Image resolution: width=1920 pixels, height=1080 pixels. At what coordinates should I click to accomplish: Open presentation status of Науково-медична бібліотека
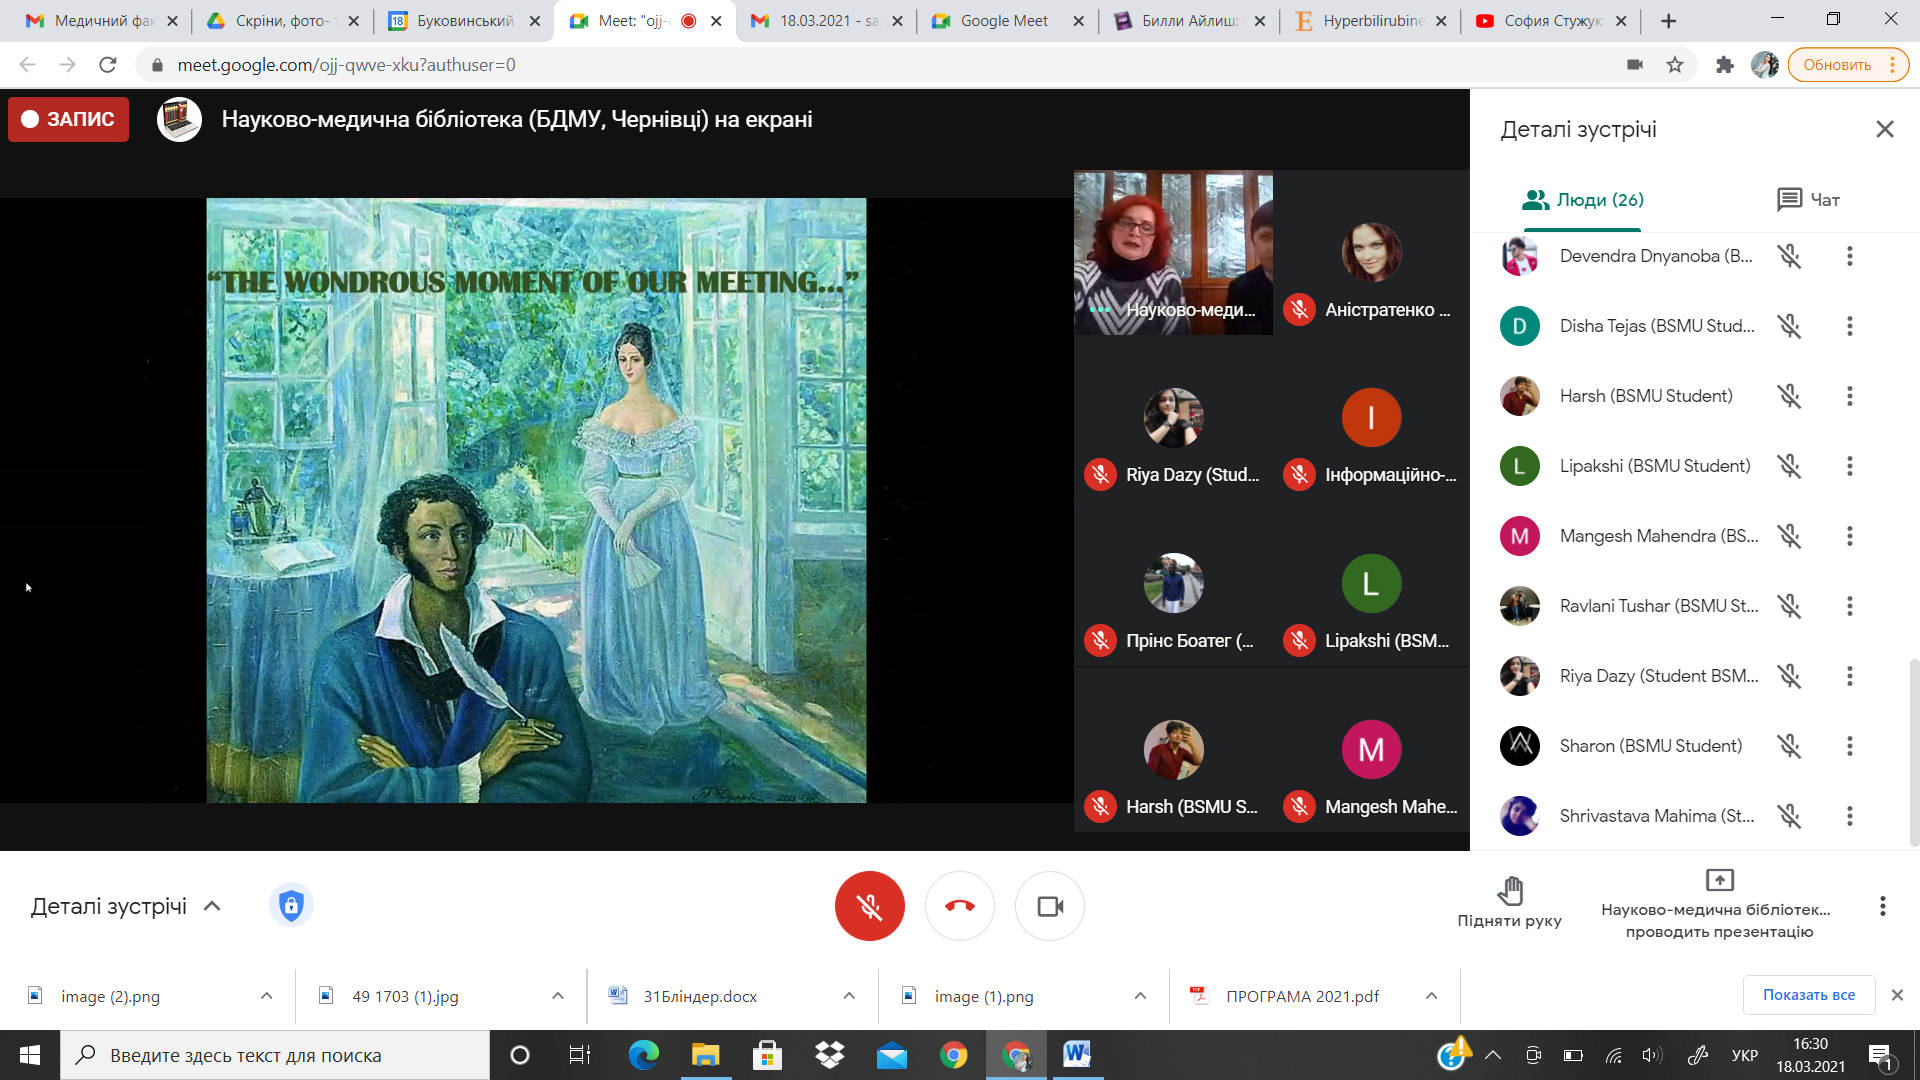pos(1718,905)
